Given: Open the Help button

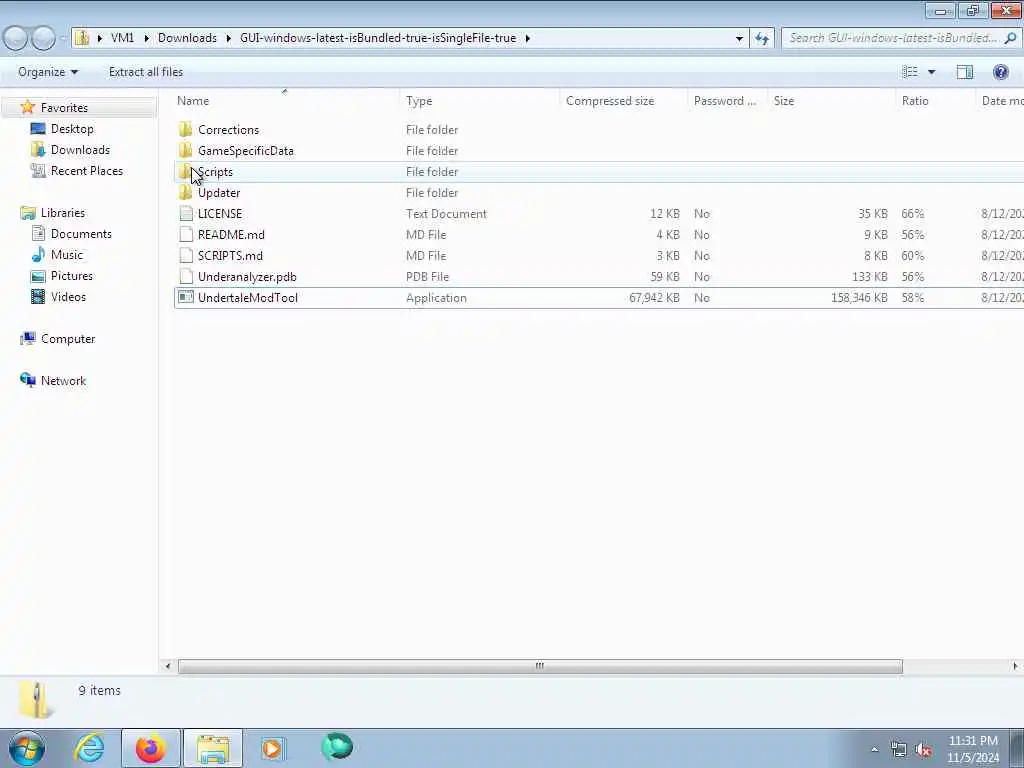Looking at the screenshot, I should [x=1000, y=72].
